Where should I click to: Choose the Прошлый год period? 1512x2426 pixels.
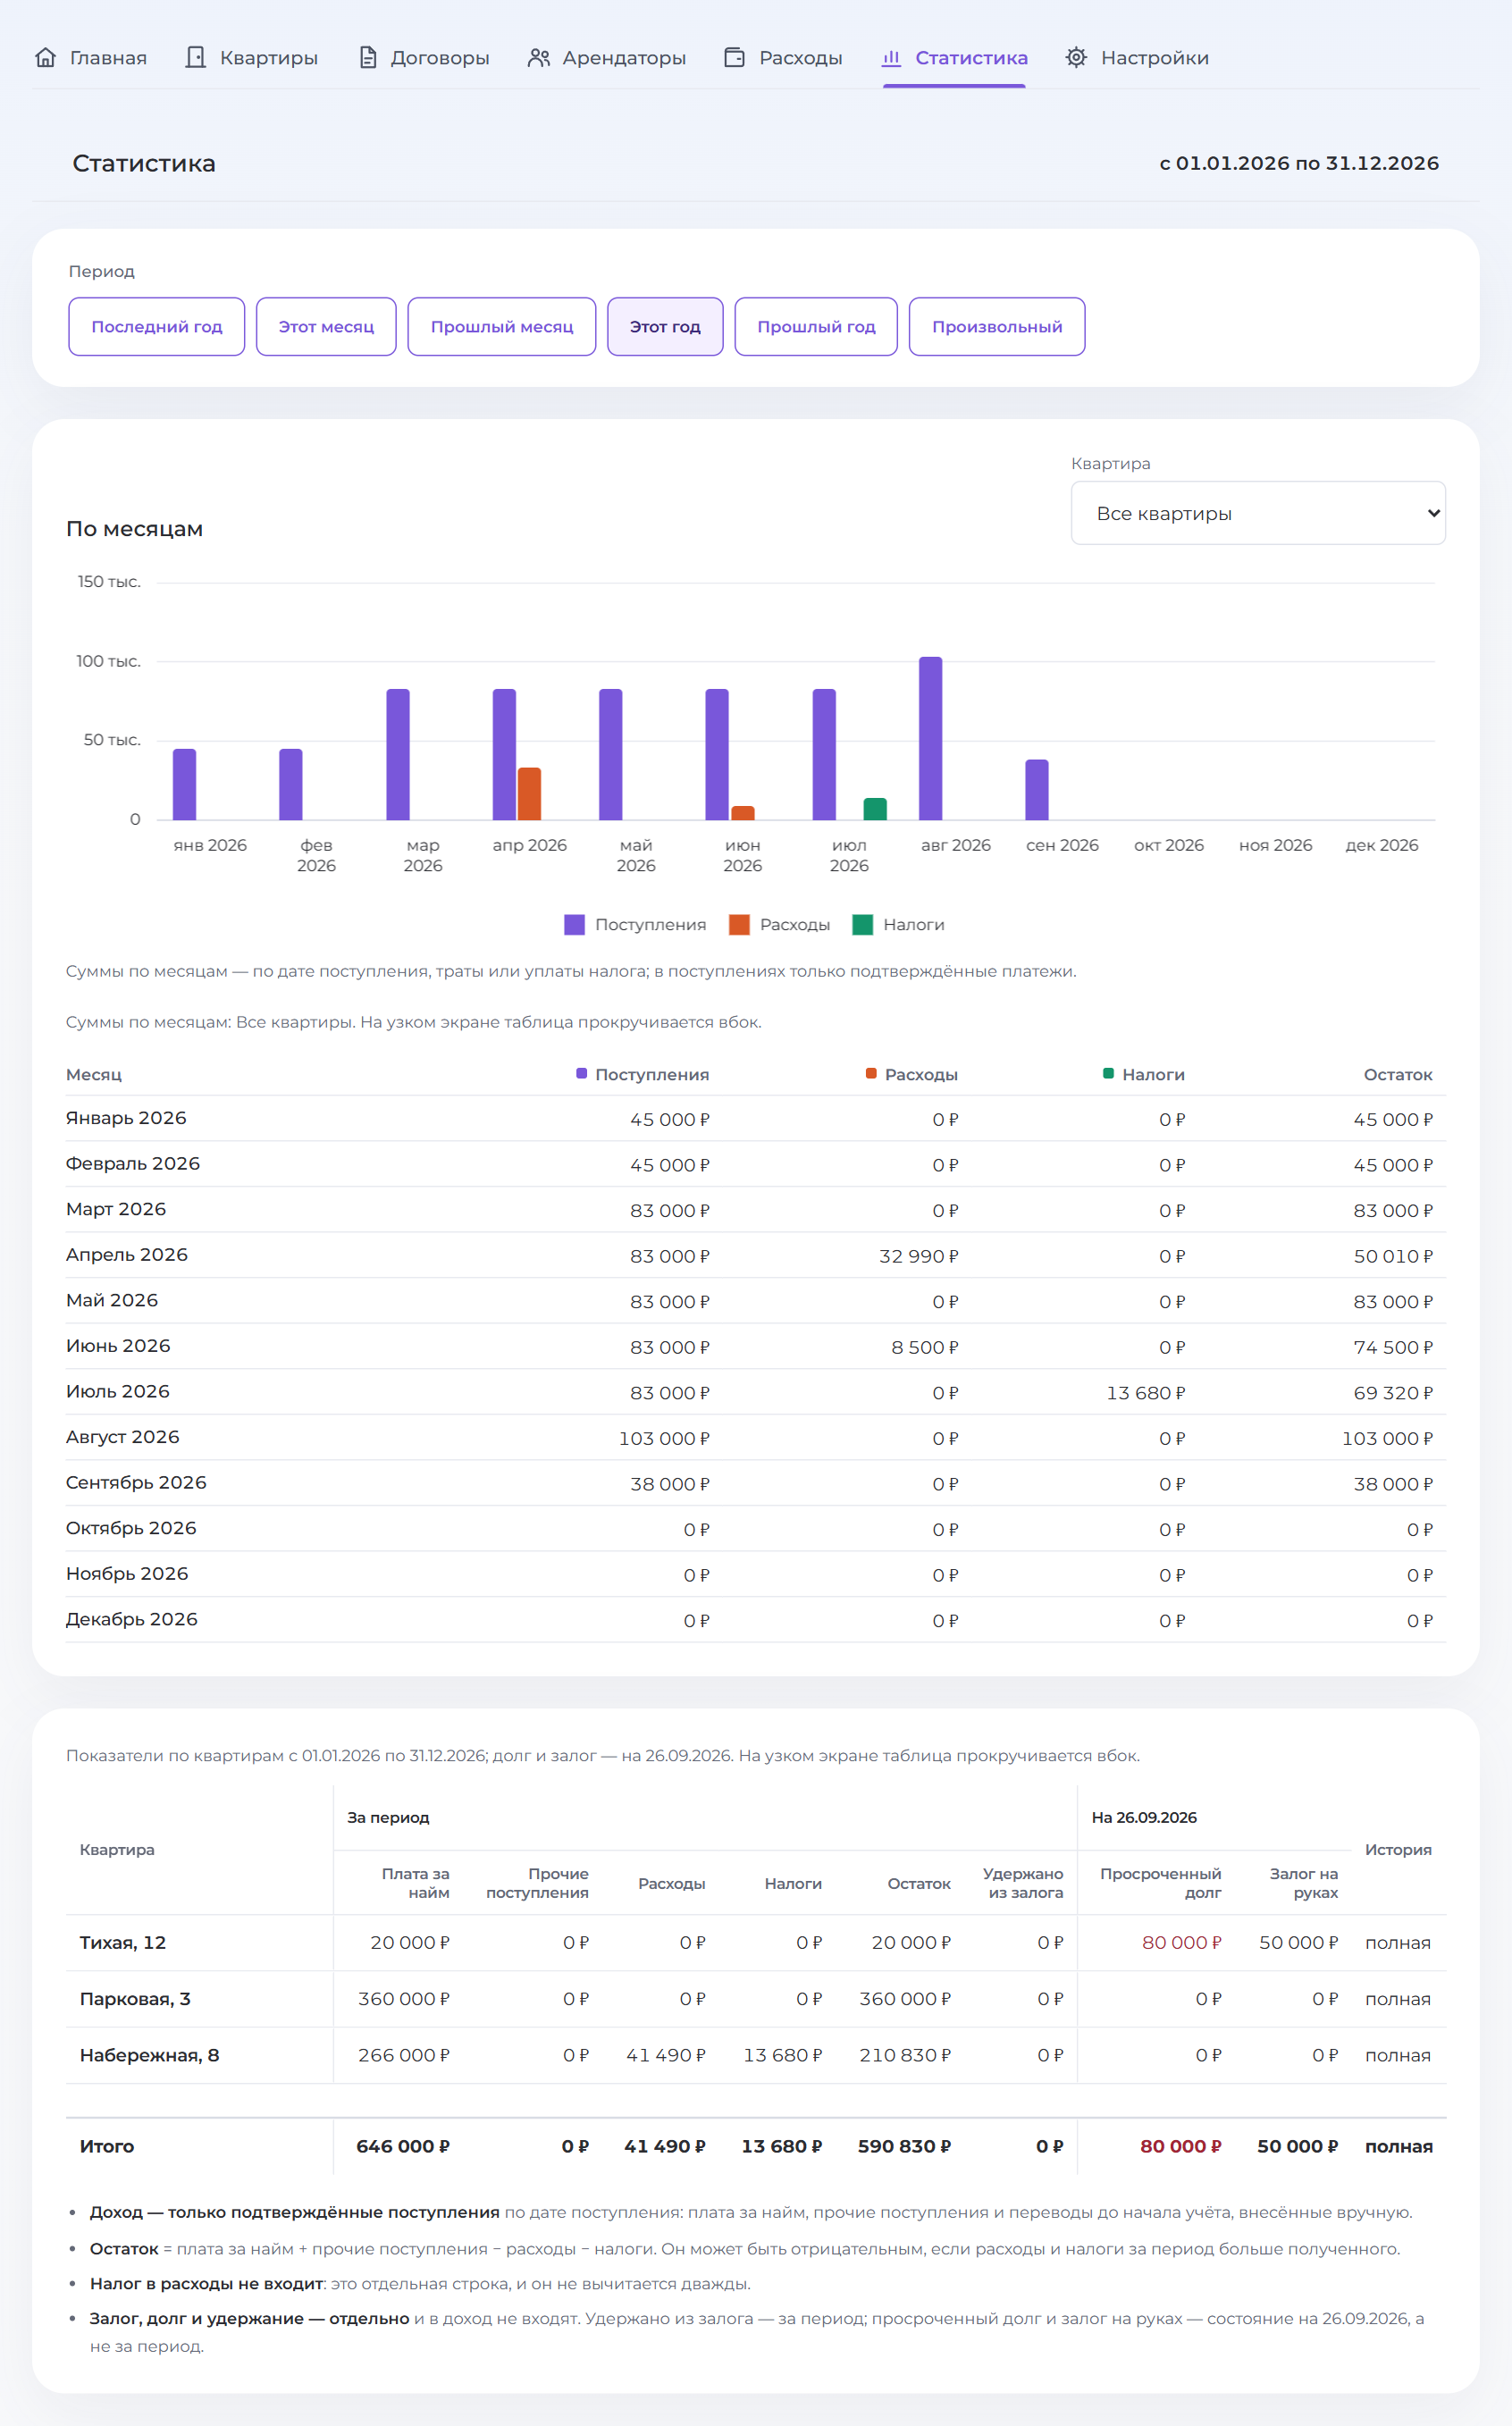point(816,327)
